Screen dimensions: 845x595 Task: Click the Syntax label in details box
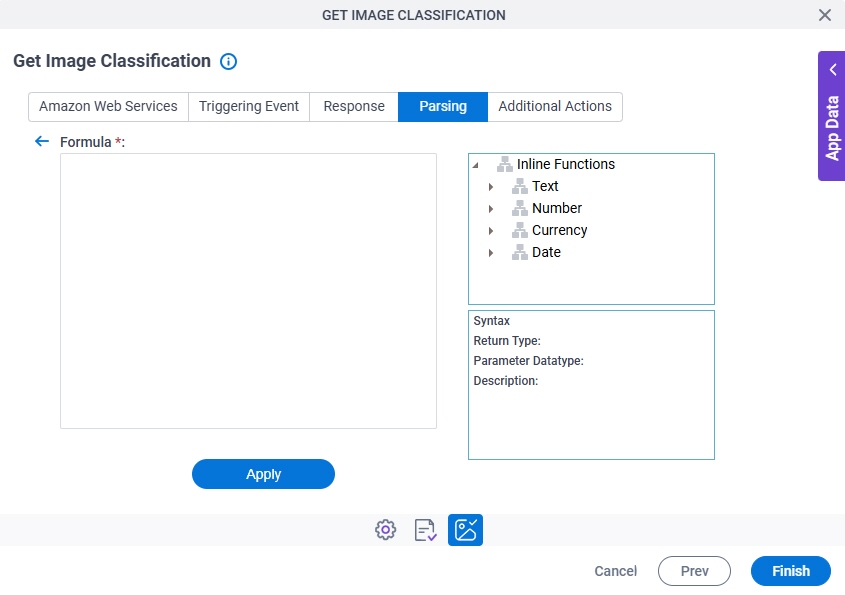(x=491, y=321)
